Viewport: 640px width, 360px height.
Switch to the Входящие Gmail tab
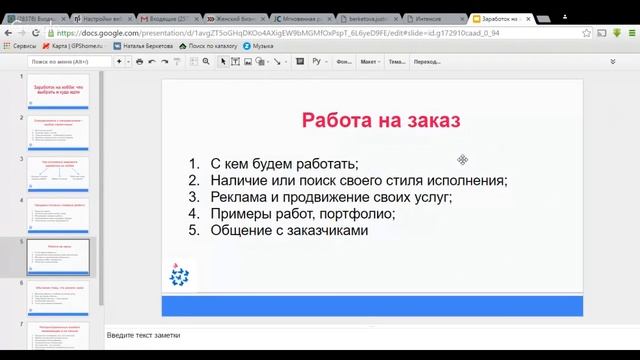click(x=169, y=19)
